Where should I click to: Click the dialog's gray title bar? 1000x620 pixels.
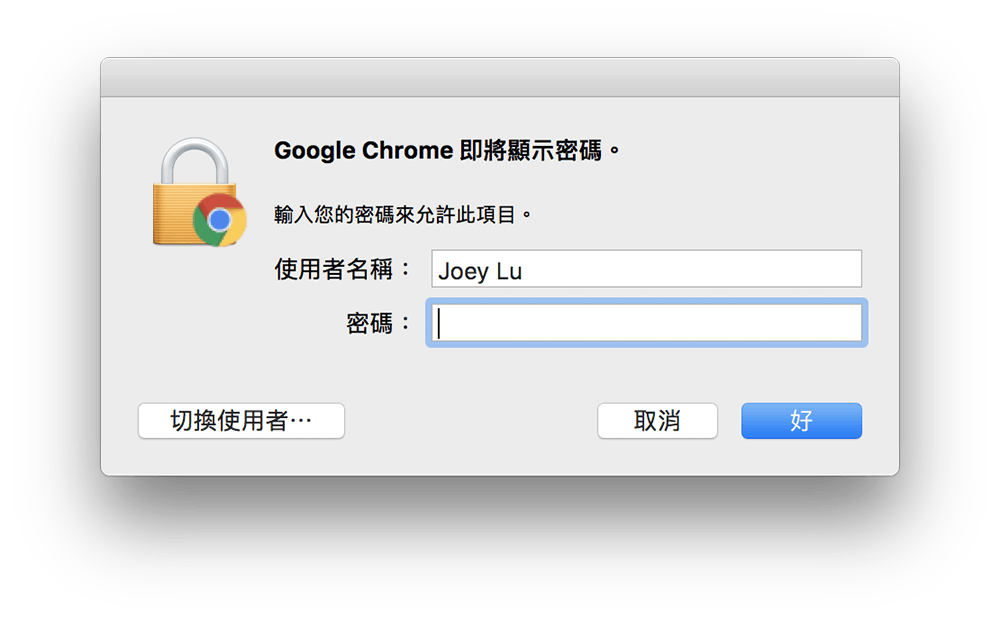tap(500, 77)
